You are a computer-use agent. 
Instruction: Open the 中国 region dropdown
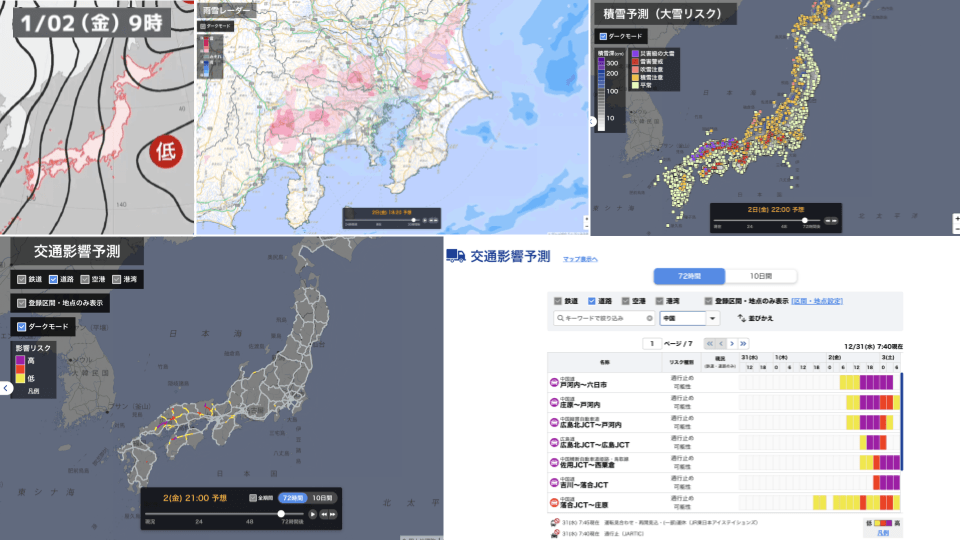click(712, 318)
